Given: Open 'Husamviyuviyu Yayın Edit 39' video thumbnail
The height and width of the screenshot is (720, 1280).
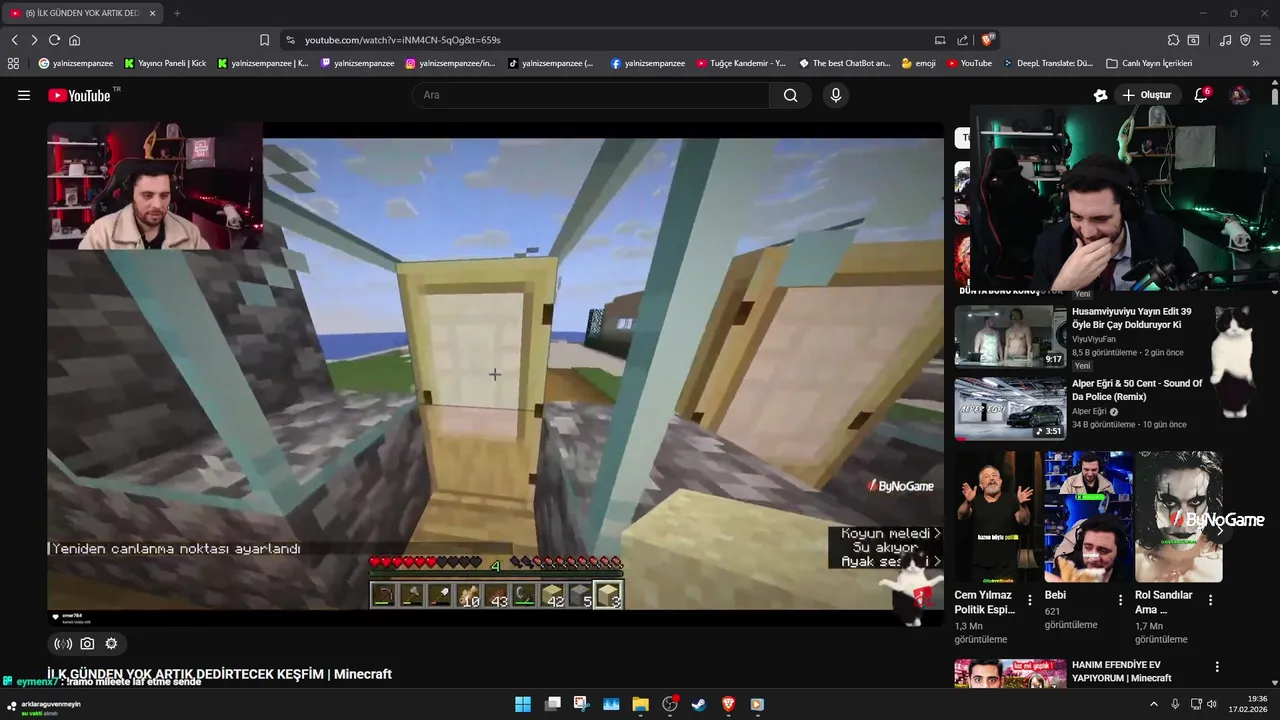Looking at the screenshot, I should (1010, 336).
